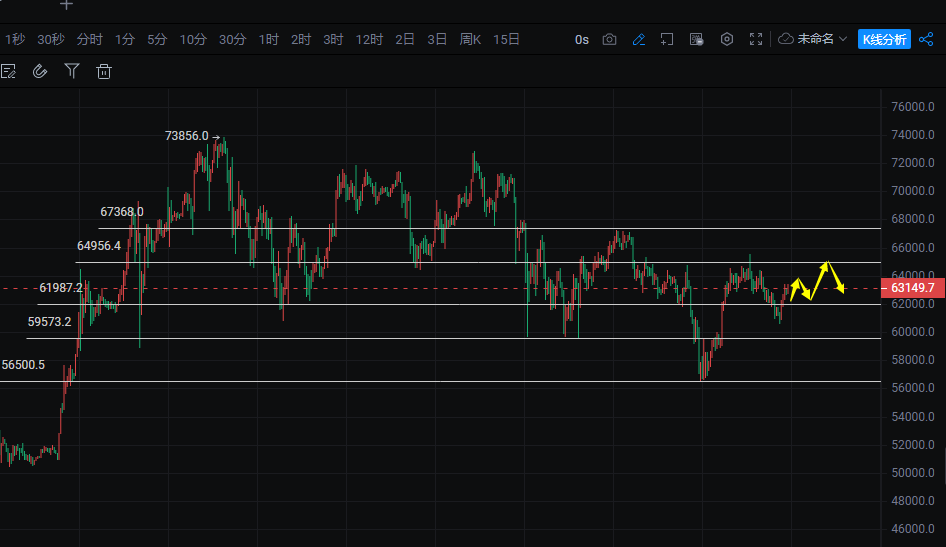
Task: Take a chart screenshot with camera icon
Action: (x=610, y=40)
